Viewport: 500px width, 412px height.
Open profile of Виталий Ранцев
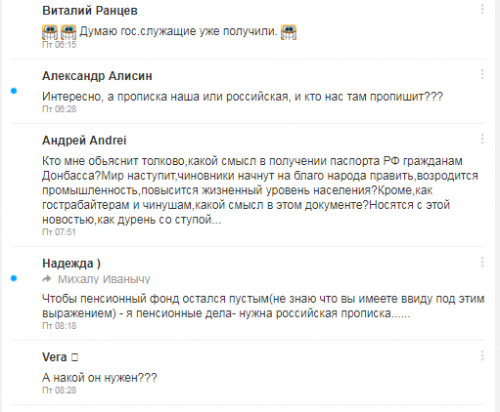[90, 11]
